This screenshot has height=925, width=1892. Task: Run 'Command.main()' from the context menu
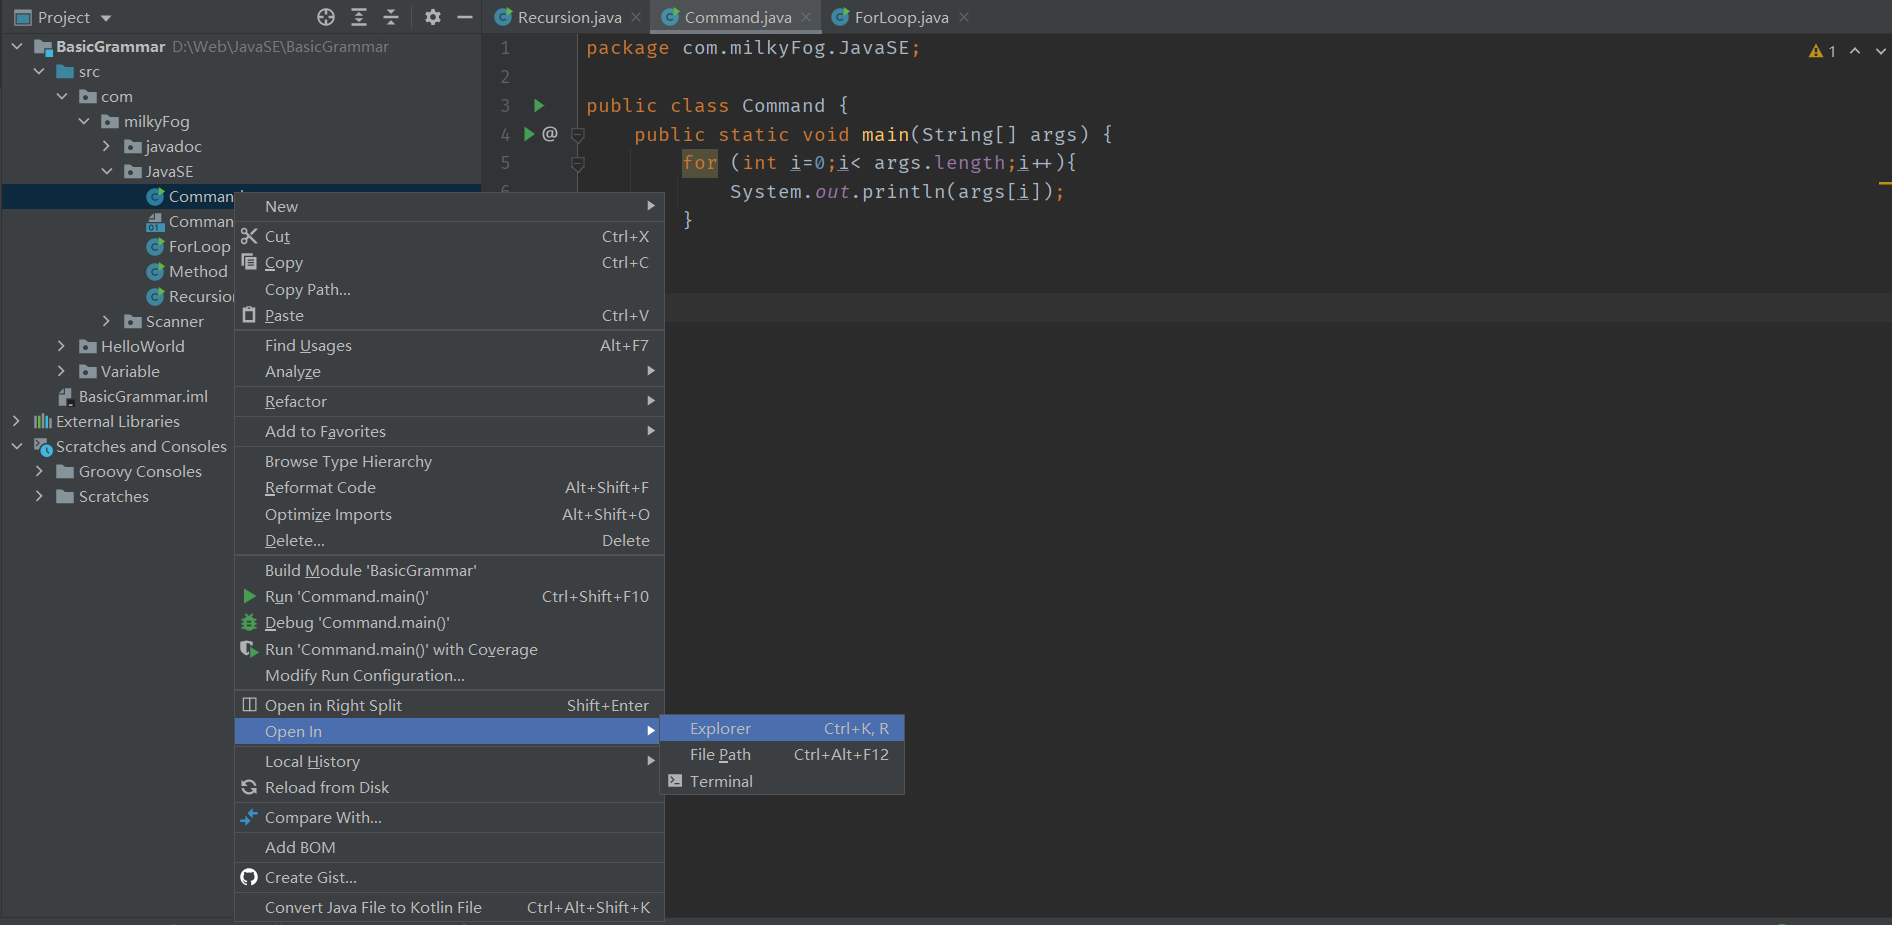coord(347,596)
